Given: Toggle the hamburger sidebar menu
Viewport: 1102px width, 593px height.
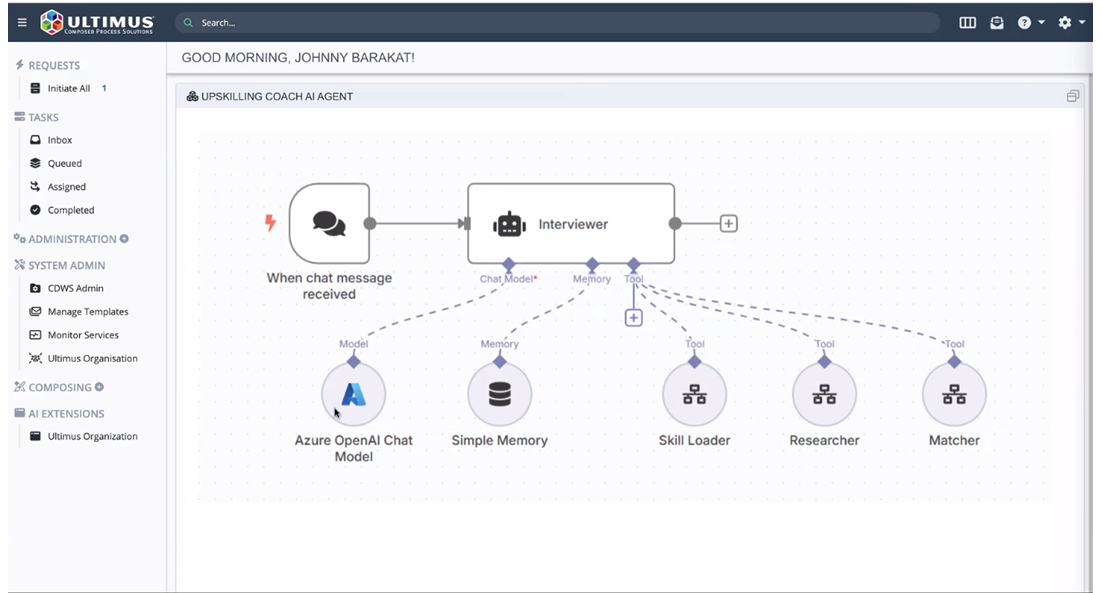Looking at the screenshot, I should (x=22, y=22).
